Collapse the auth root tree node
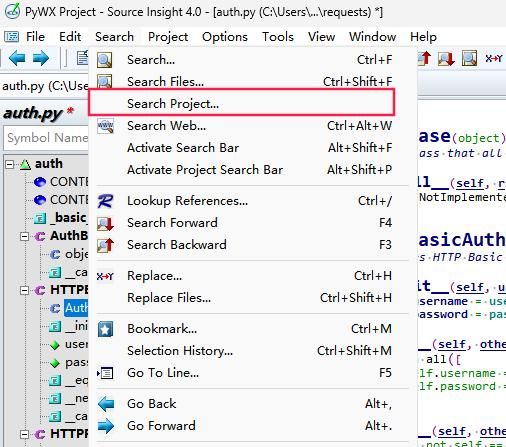 point(10,164)
